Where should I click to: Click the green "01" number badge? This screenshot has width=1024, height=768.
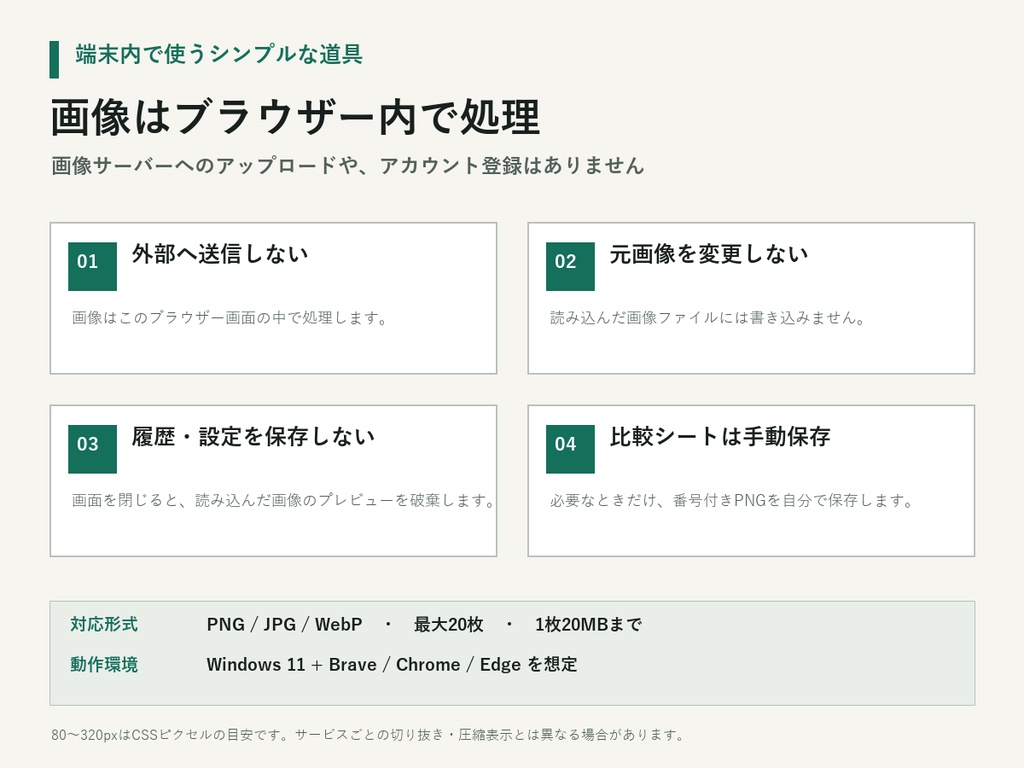[93, 266]
